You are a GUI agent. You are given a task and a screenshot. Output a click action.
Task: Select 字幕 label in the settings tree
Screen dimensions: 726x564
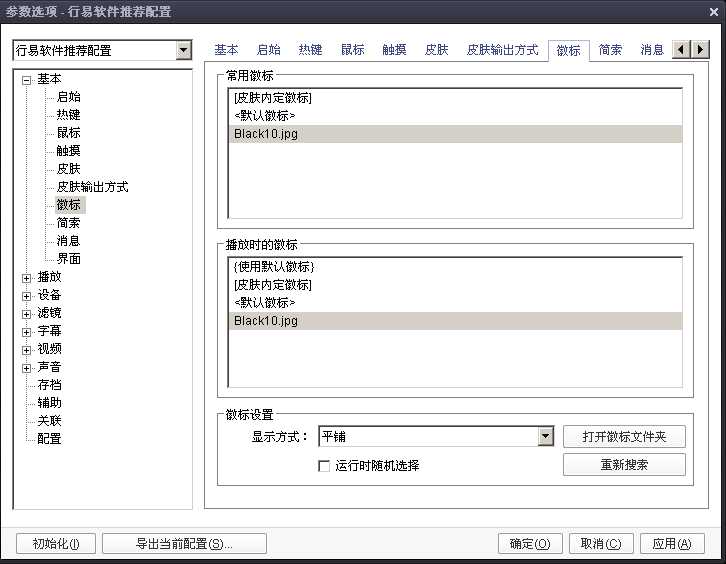coord(50,331)
